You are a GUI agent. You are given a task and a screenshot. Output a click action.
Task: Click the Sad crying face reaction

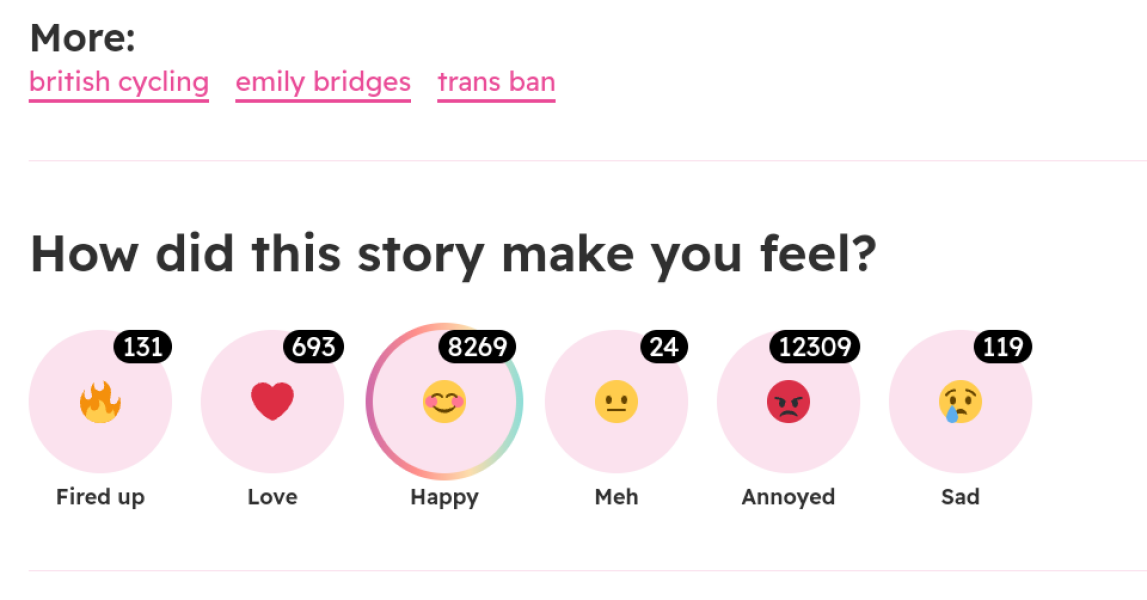pos(960,400)
